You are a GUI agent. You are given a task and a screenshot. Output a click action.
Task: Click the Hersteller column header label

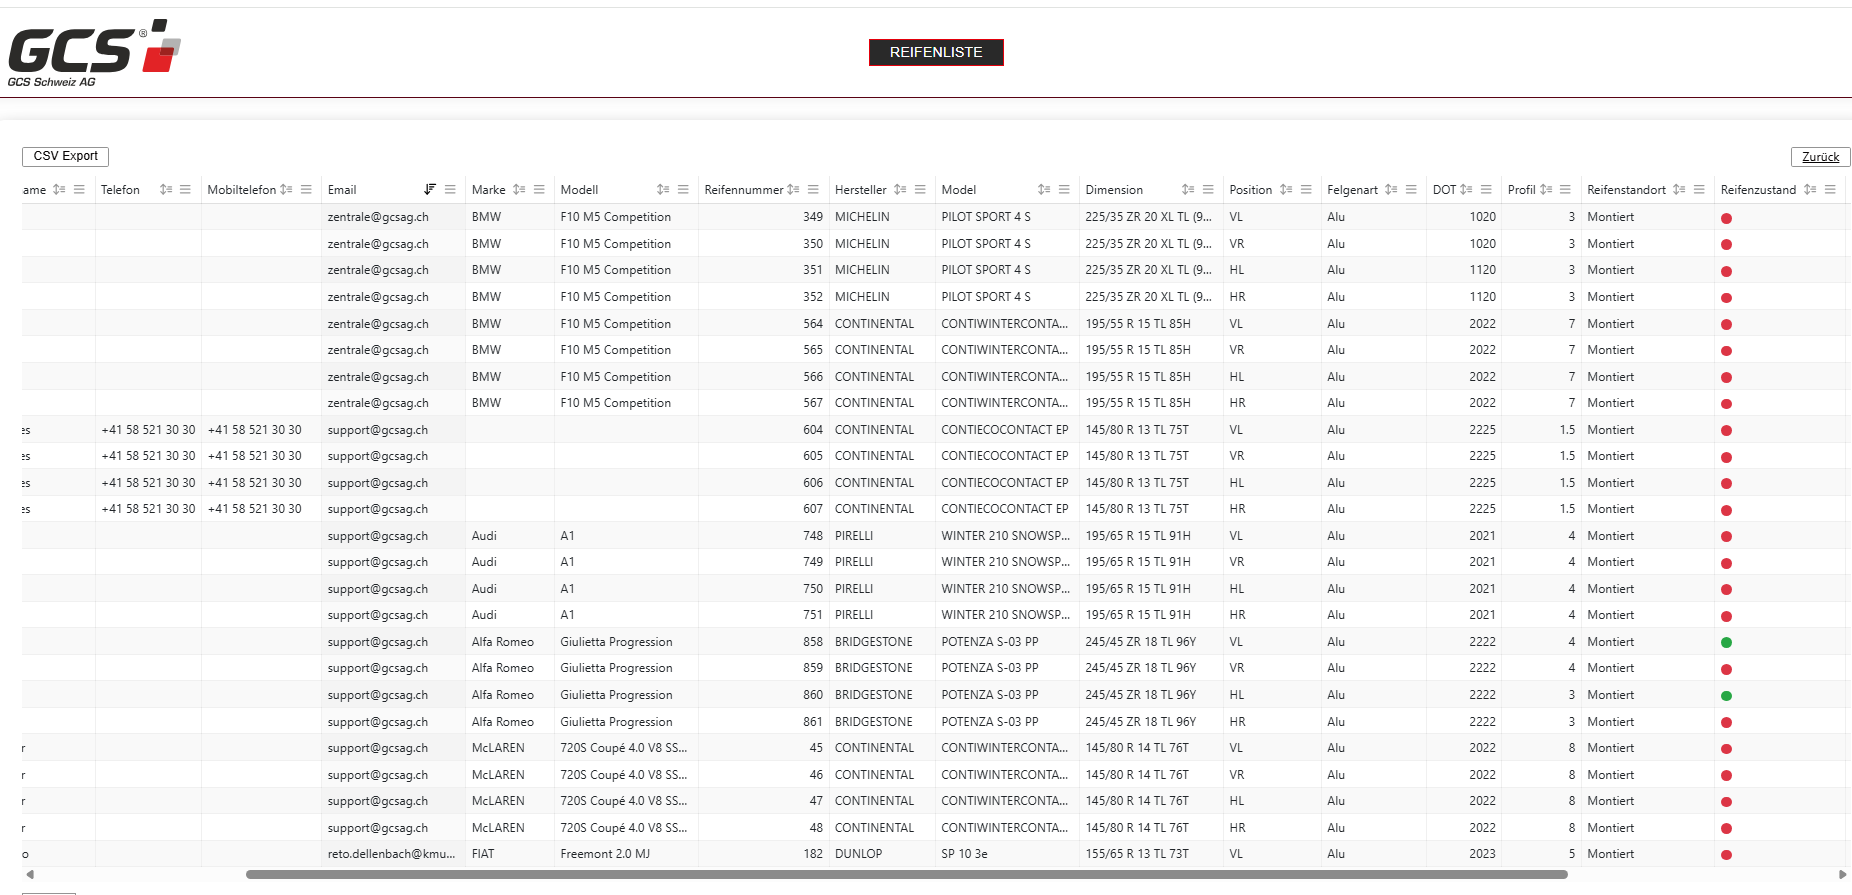pos(861,190)
